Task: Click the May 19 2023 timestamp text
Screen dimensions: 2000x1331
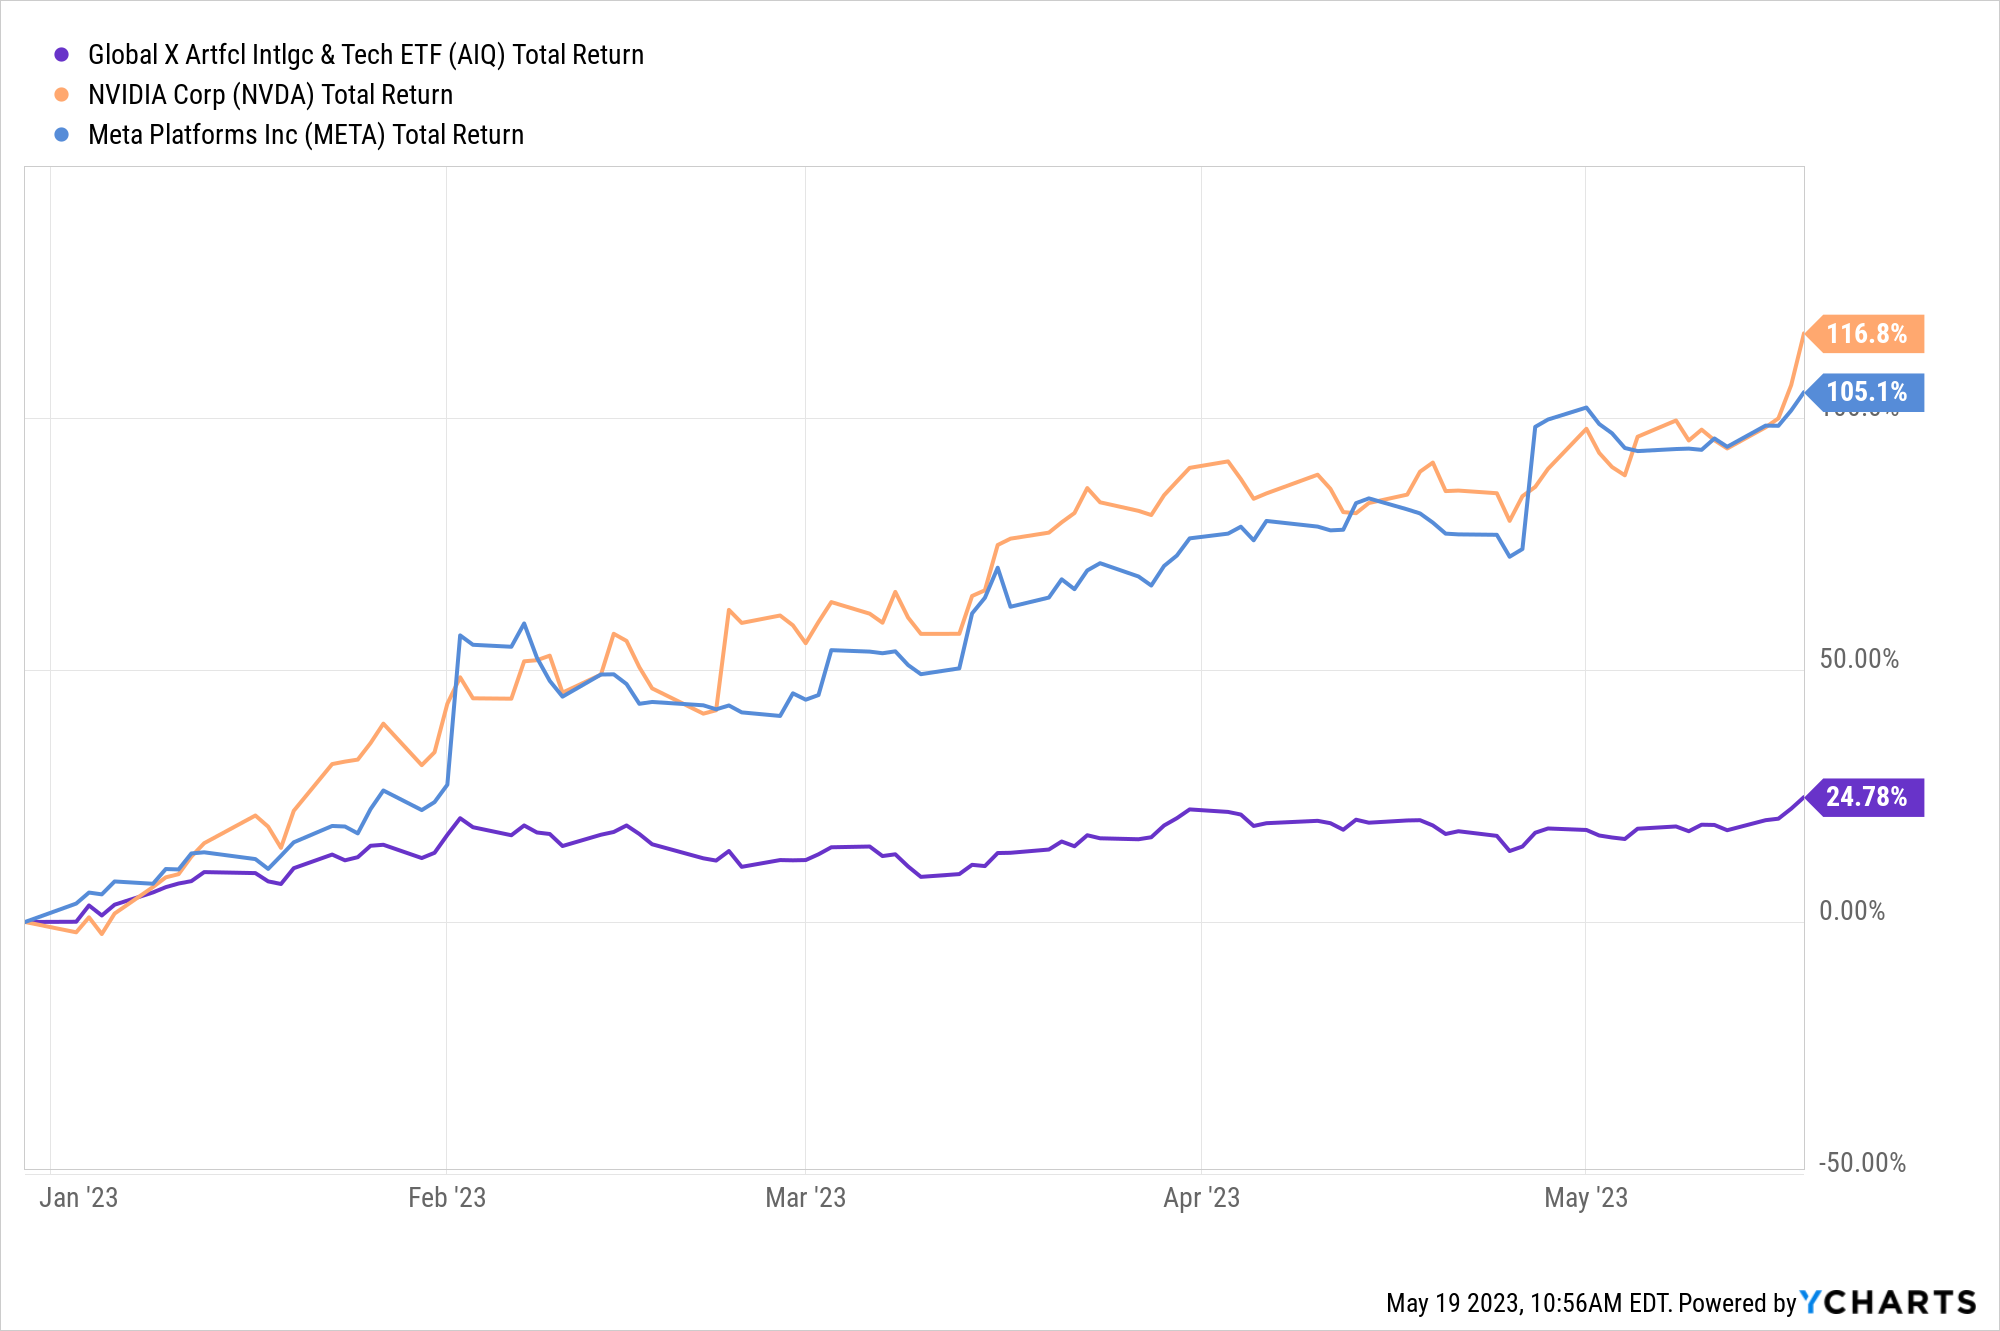Action: tap(1527, 1303)
